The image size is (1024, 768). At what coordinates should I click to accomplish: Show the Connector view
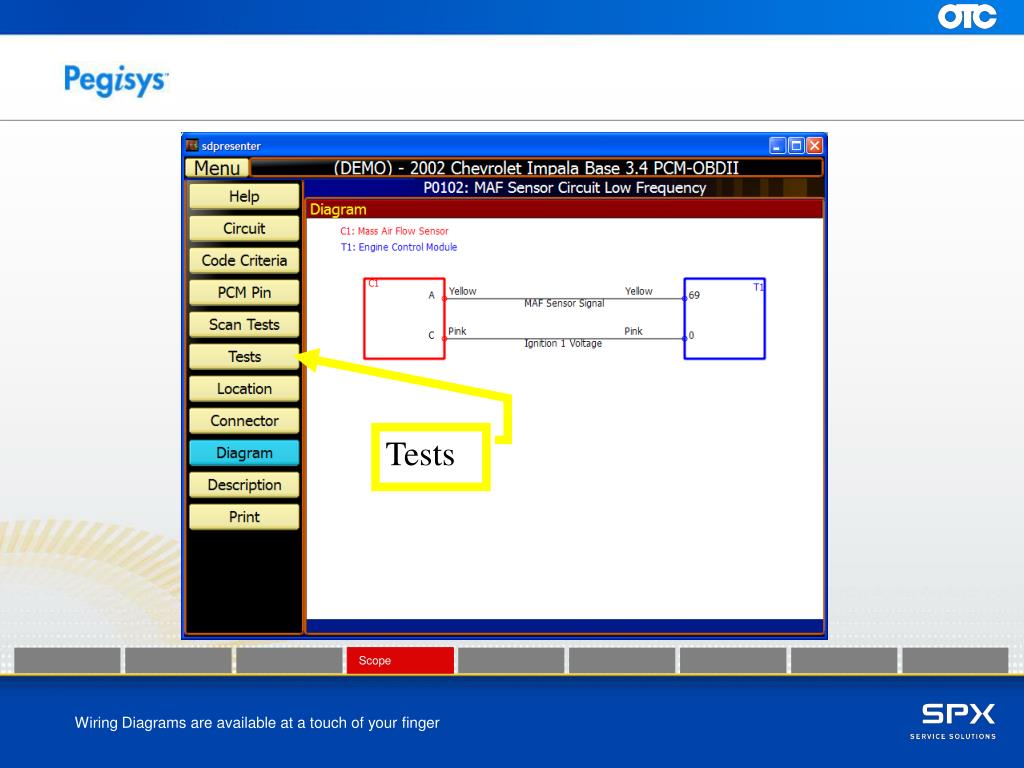244,421
